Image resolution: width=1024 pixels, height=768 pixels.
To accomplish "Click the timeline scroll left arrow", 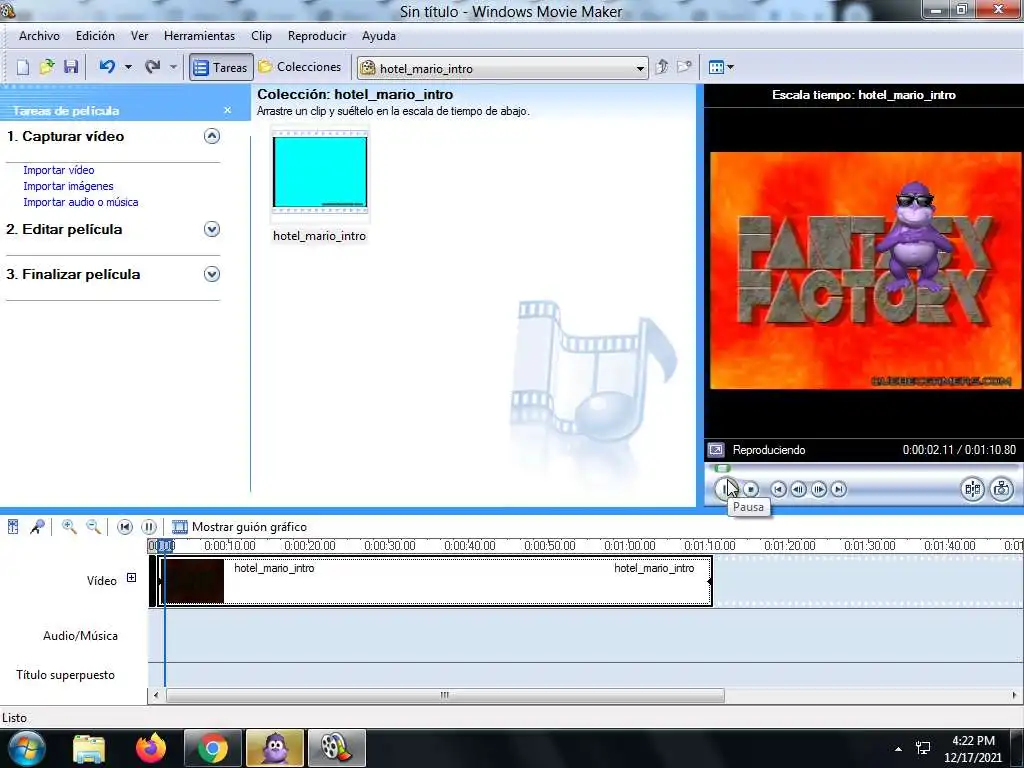I will [156, 696].
